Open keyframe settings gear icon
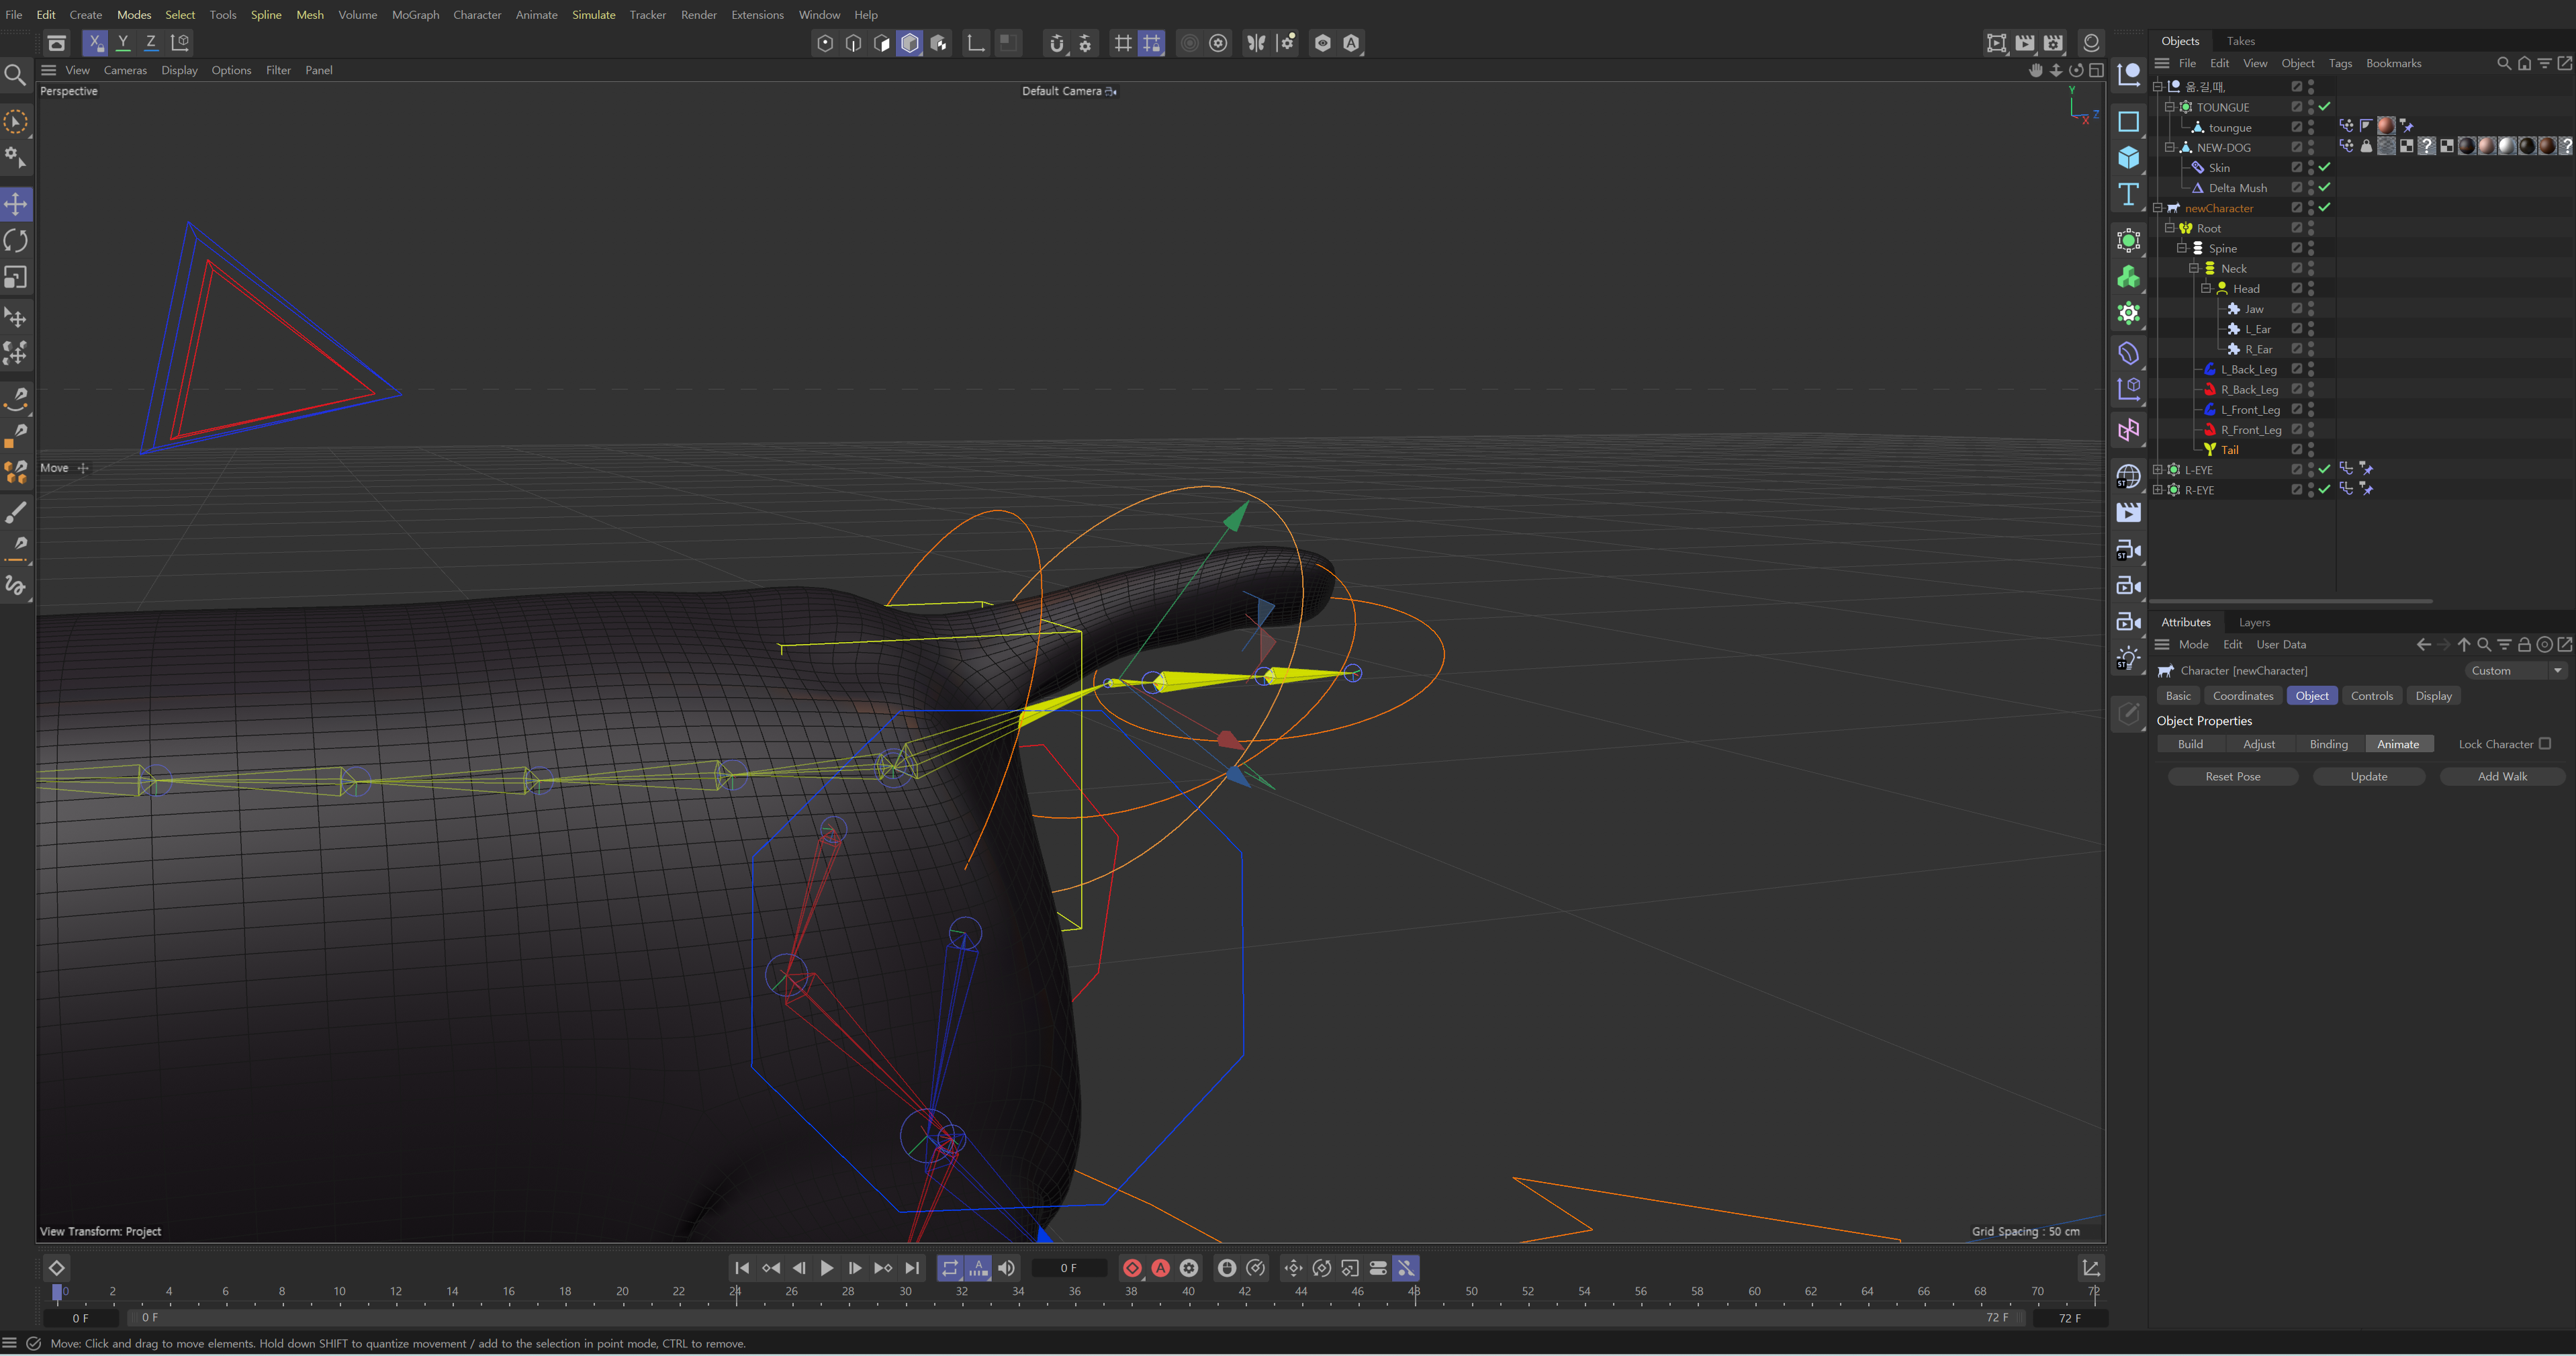Image resolution: width=2576 pixels, height=1356 pixels. tap(1189, 1268)
